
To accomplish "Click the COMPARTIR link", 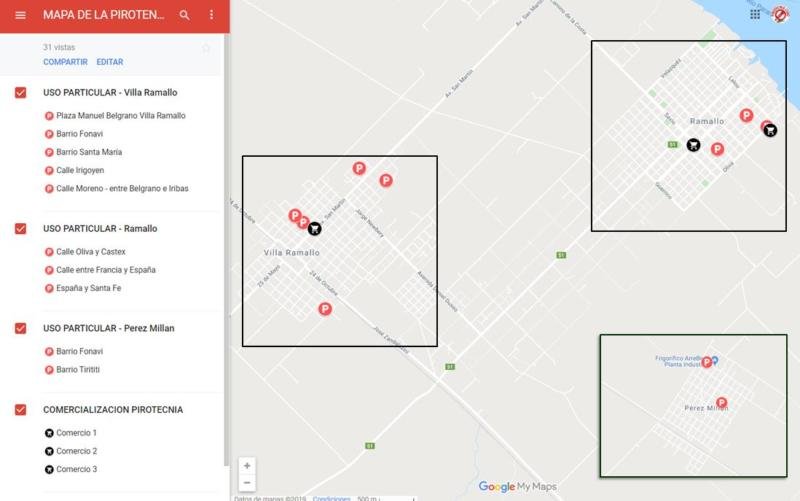I will (65, 62).
